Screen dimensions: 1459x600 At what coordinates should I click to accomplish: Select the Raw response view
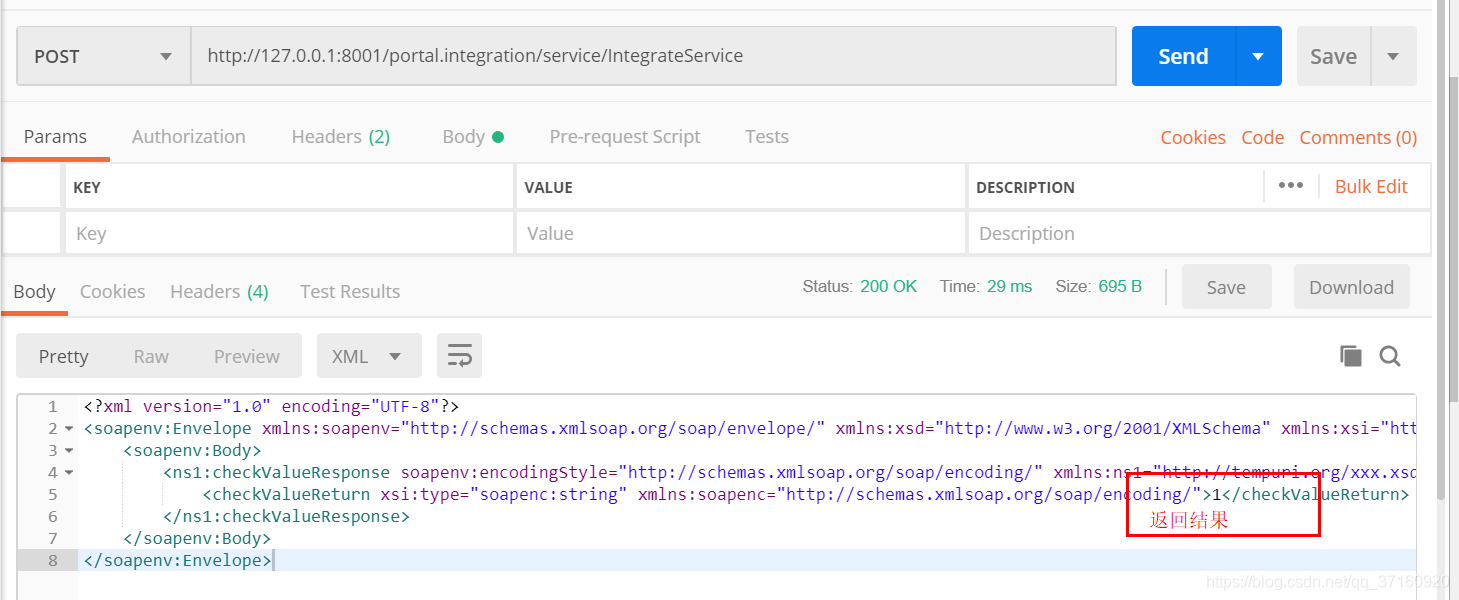pyautogui.click(x=150, y=355)
